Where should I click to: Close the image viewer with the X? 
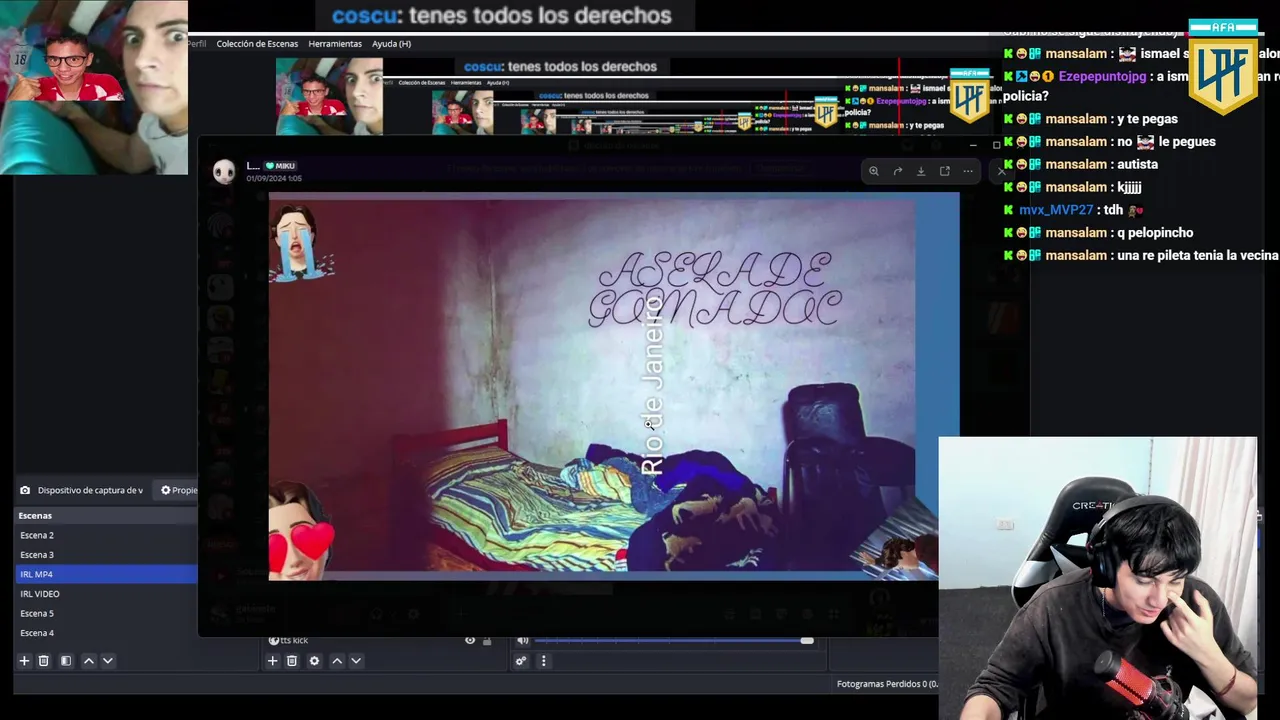click(1001, 171)
